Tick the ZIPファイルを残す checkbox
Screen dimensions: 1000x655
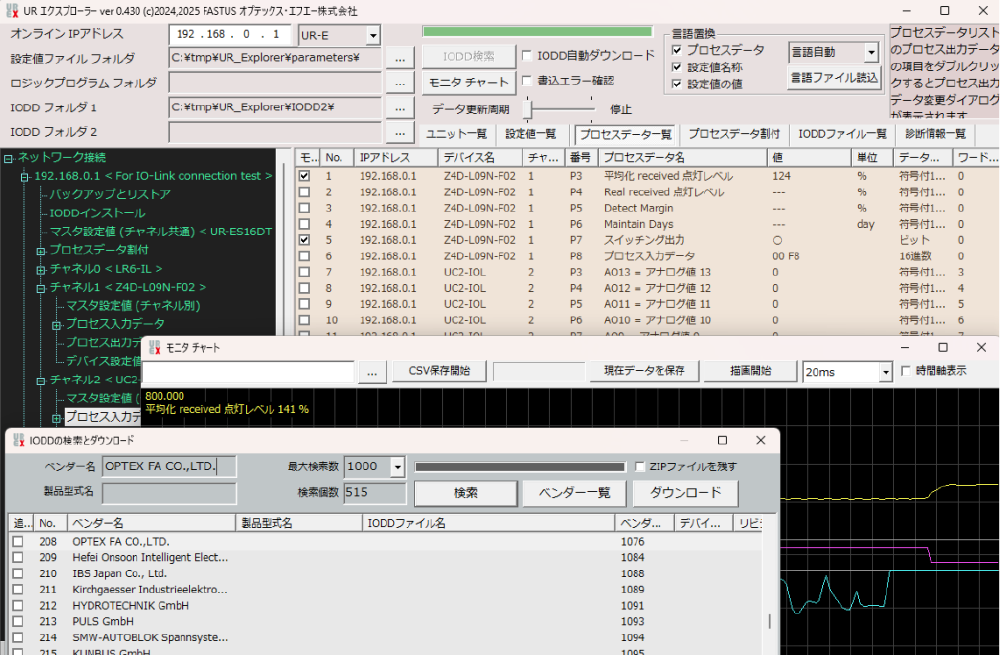click(x=641, y=467)
